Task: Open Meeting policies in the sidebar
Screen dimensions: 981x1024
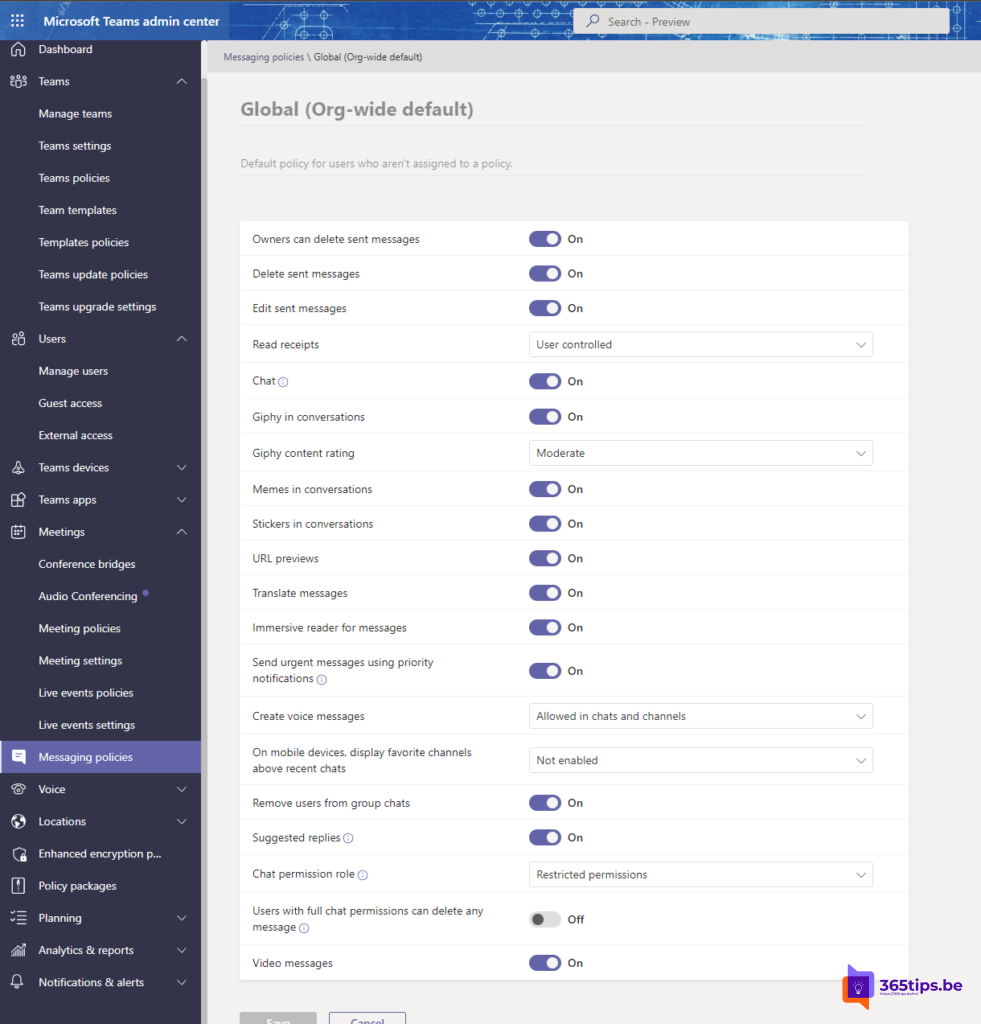Action: tap(79, 629)
